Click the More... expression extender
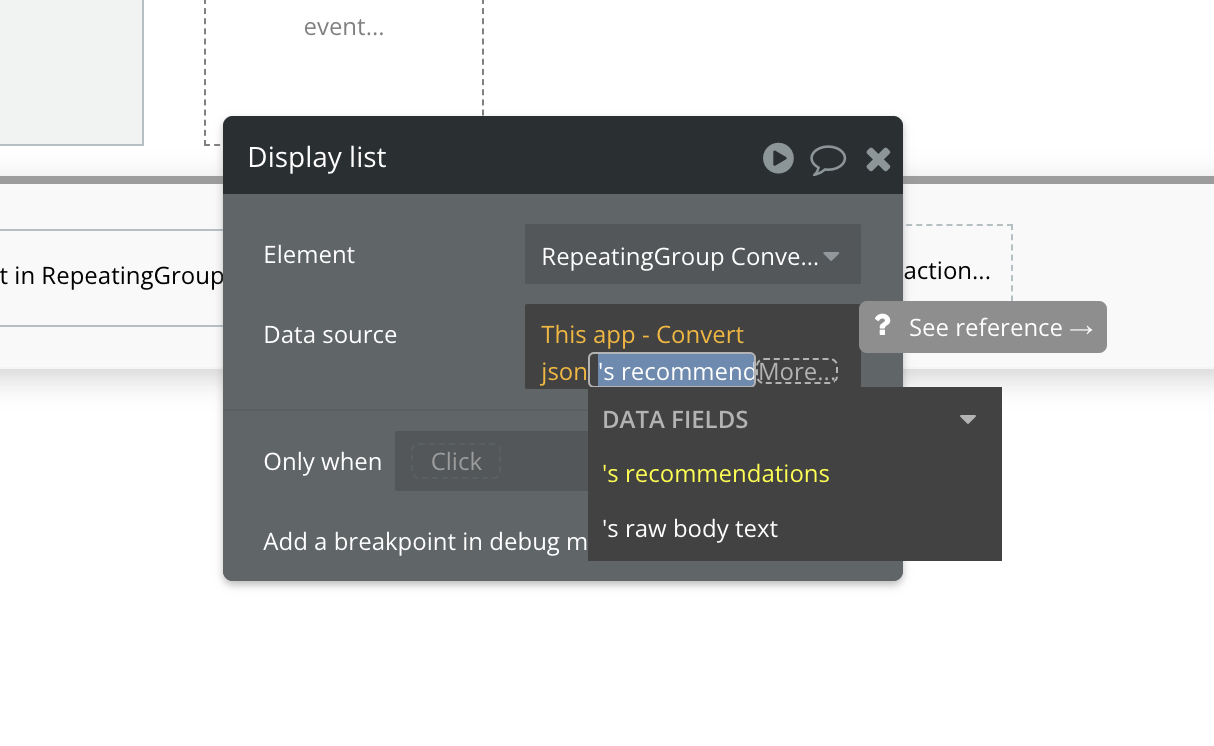The width and height of the screenshot is (1214, 746). point(796,372)
